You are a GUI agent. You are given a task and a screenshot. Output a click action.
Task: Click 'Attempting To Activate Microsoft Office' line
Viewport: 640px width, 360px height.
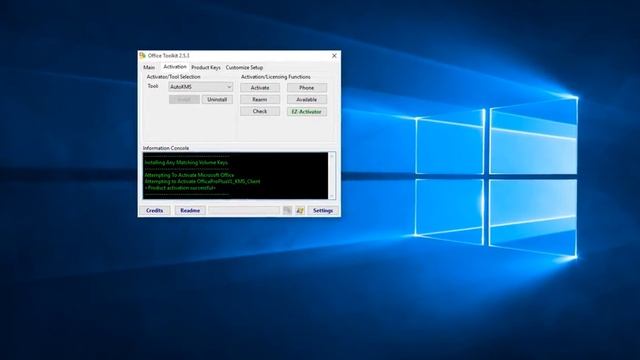click(189, 175)
